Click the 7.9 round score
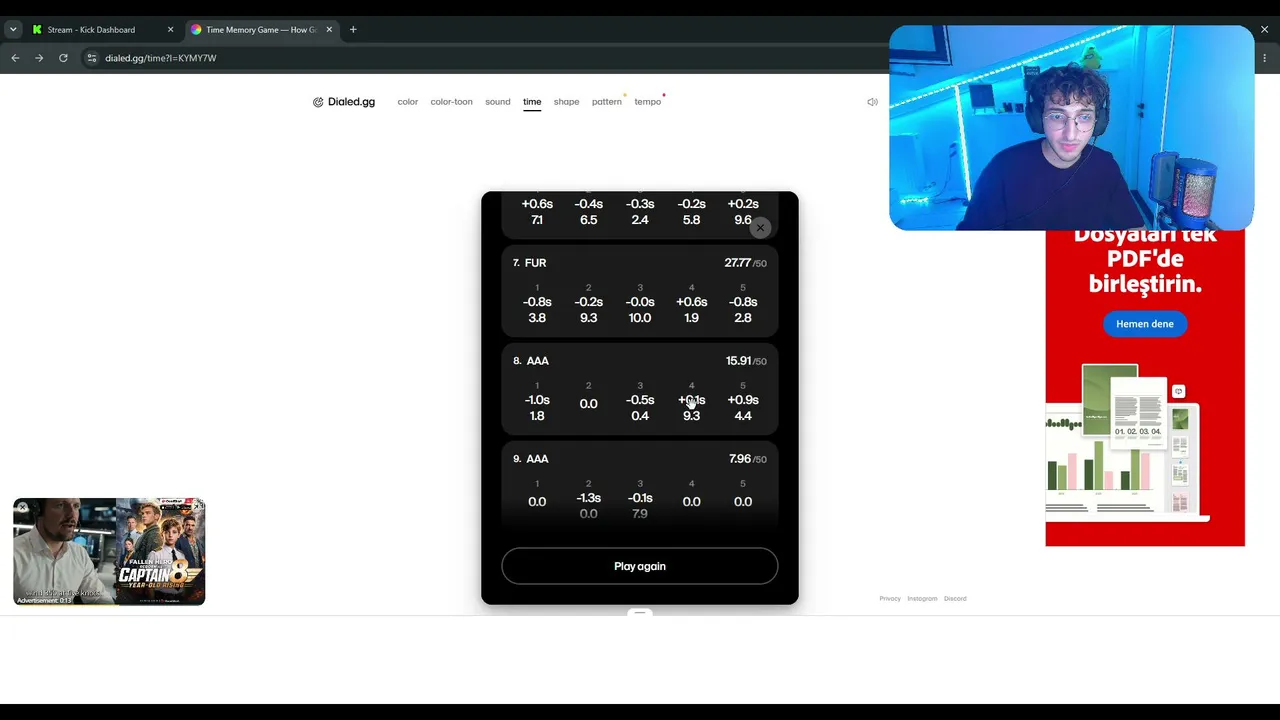Viewport: 1280px width, 720px height. (640, 514)
